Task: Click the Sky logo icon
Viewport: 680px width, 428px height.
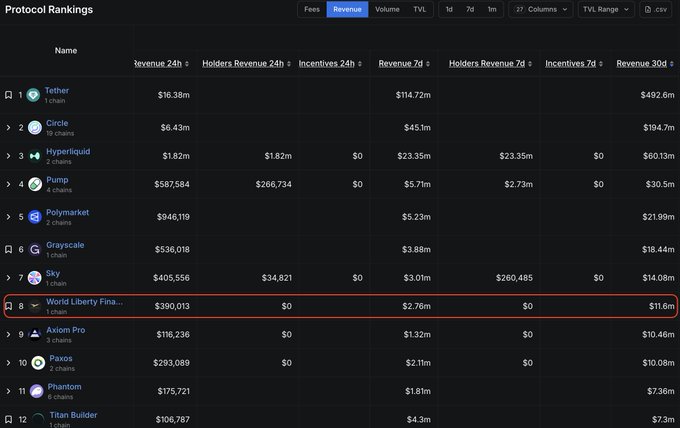Action: point(35,278)
